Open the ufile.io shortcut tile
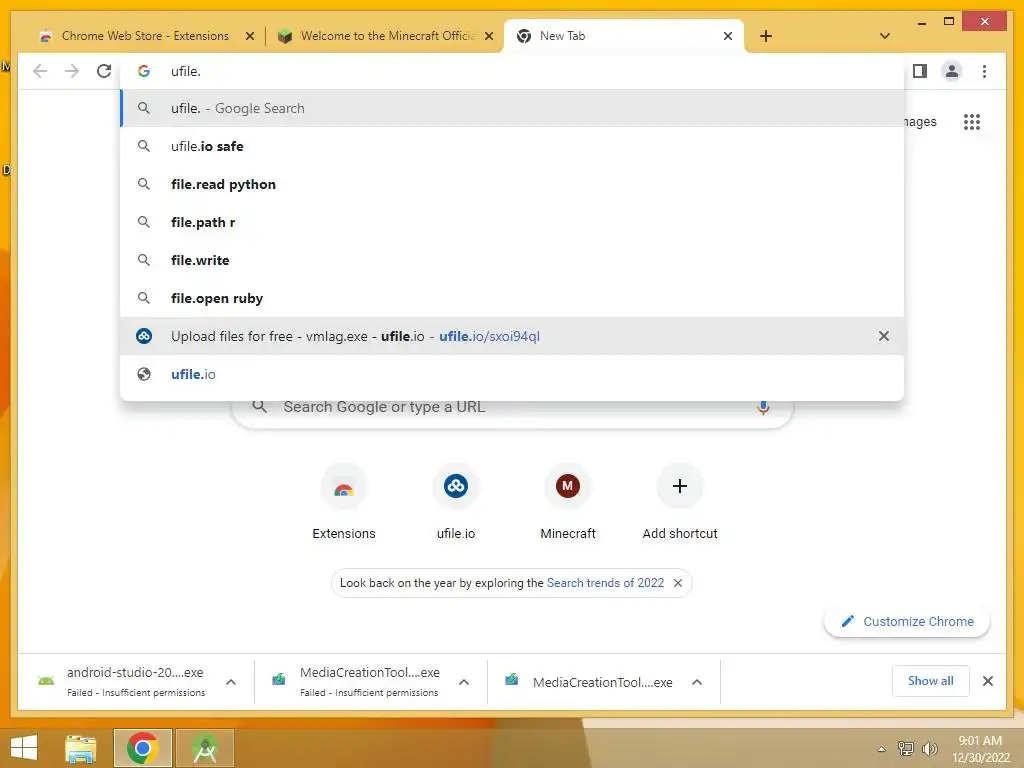 456,502
